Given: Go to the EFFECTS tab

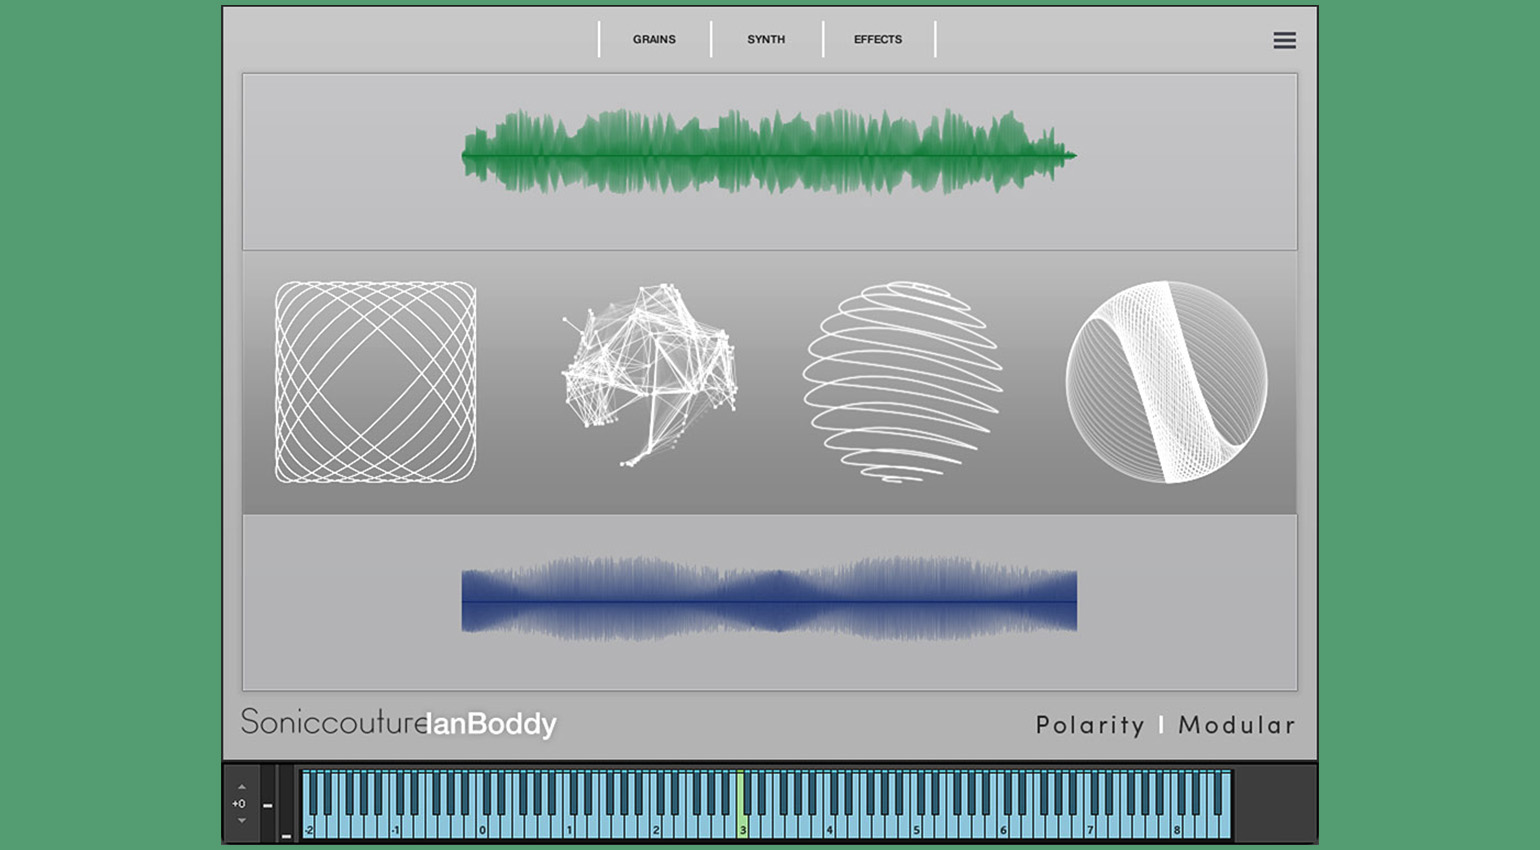Looking at the screenshot, I should (877, 40).
